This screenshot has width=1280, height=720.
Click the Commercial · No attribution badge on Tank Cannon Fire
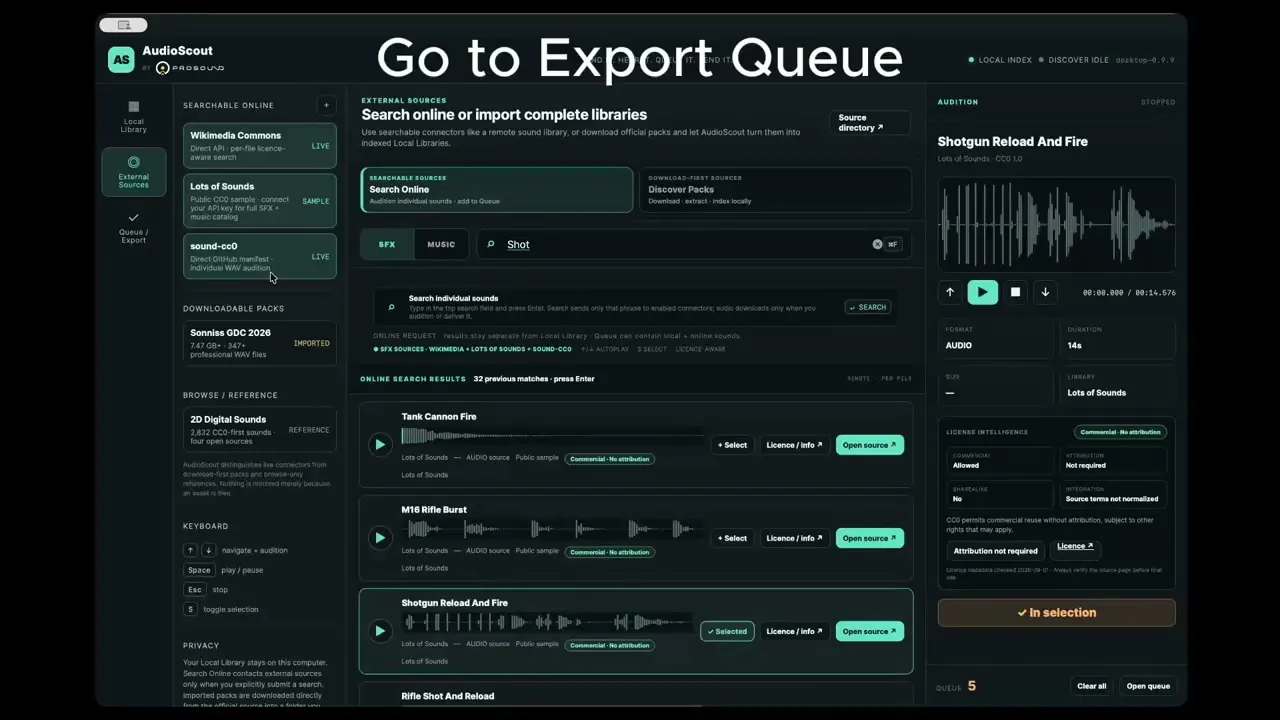pyautogui.click(x=609, y=459)
